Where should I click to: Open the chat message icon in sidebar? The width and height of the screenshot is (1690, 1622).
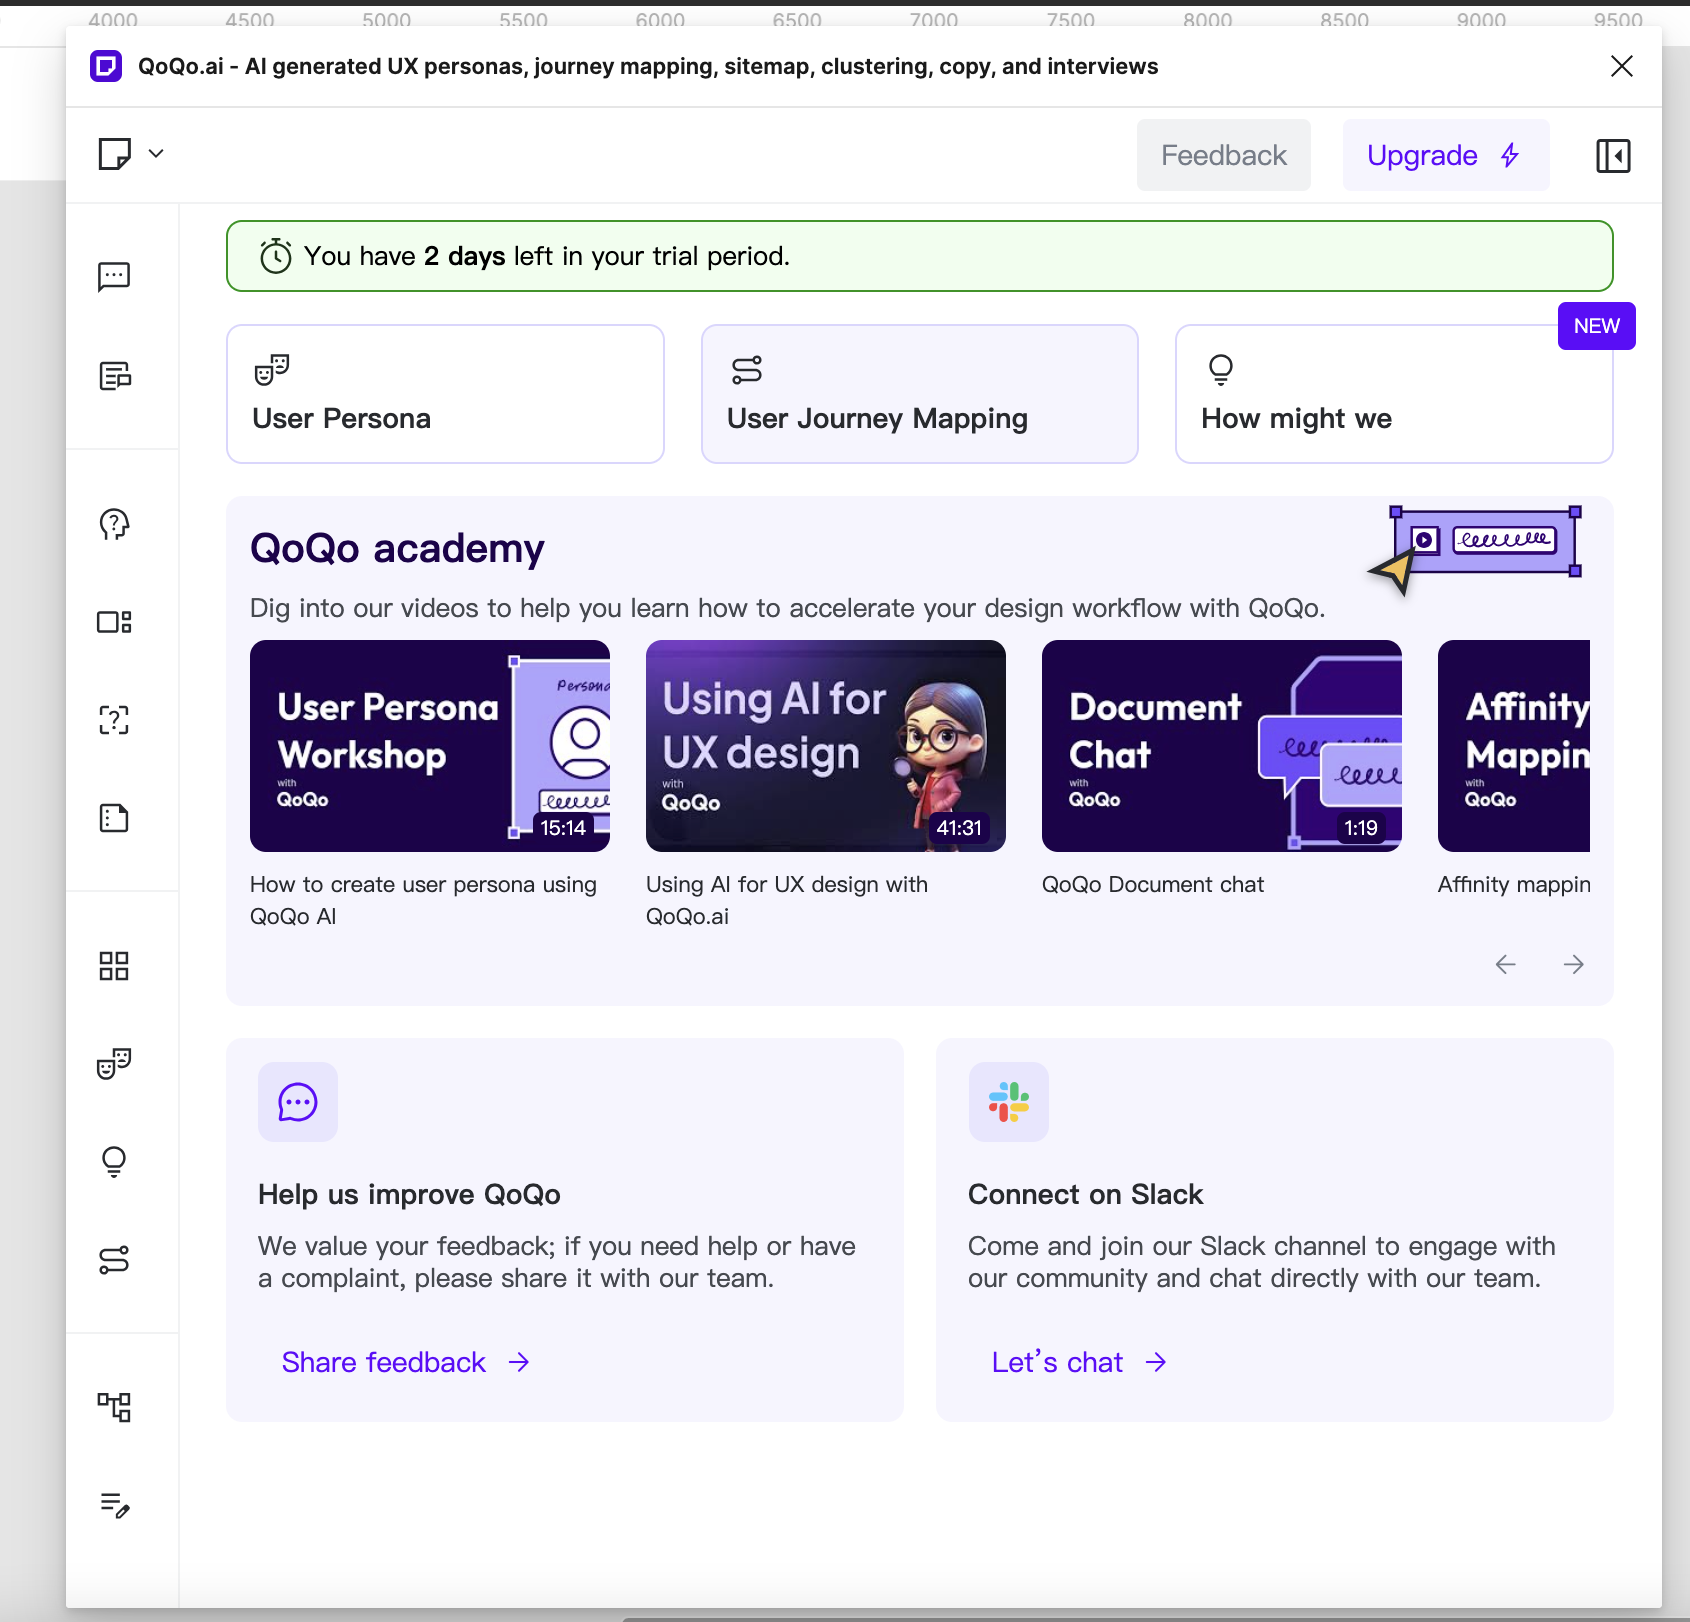pyautogui.click(x=114, y=276)
